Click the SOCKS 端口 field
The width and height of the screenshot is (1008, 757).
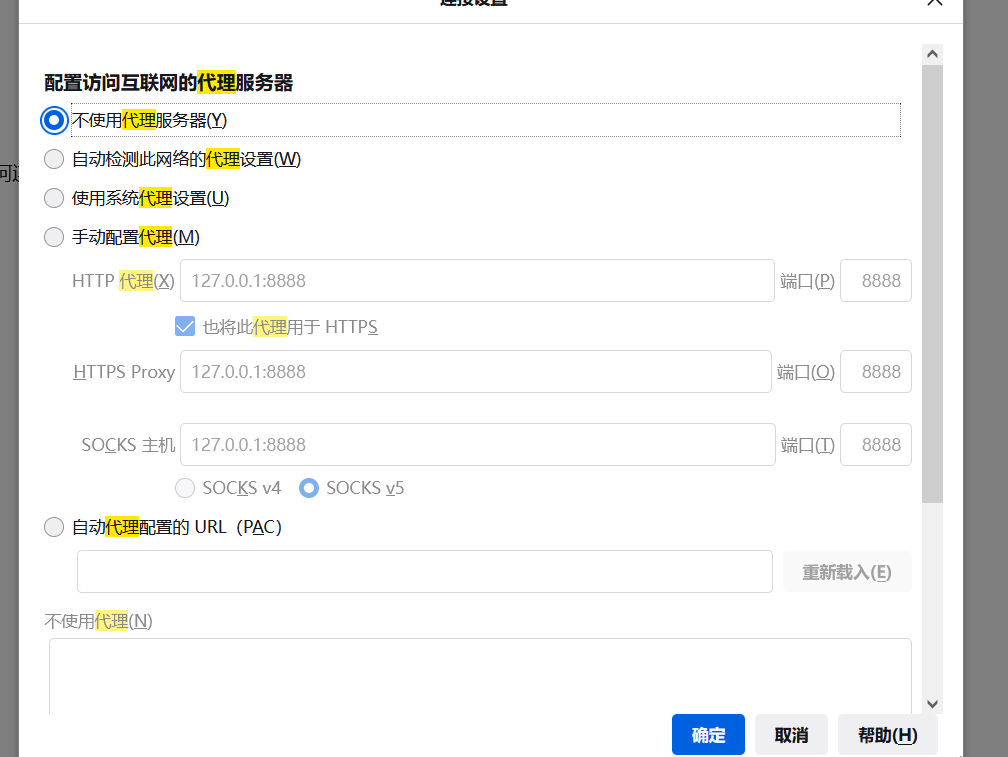875,444
